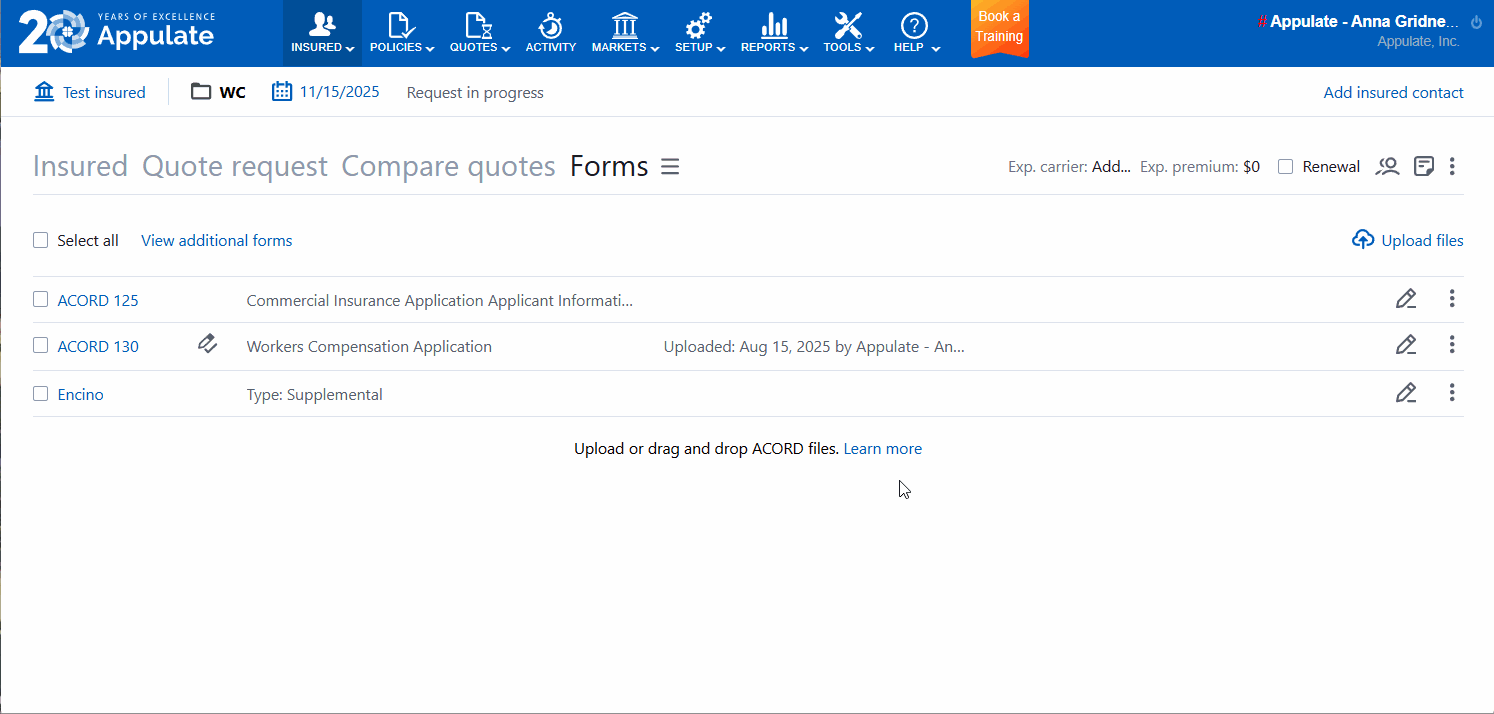Click the power logout icon
Image resolution: width=1494 pixels, height=714 pixels.
pyautogui.click(x=1476, y=22)
